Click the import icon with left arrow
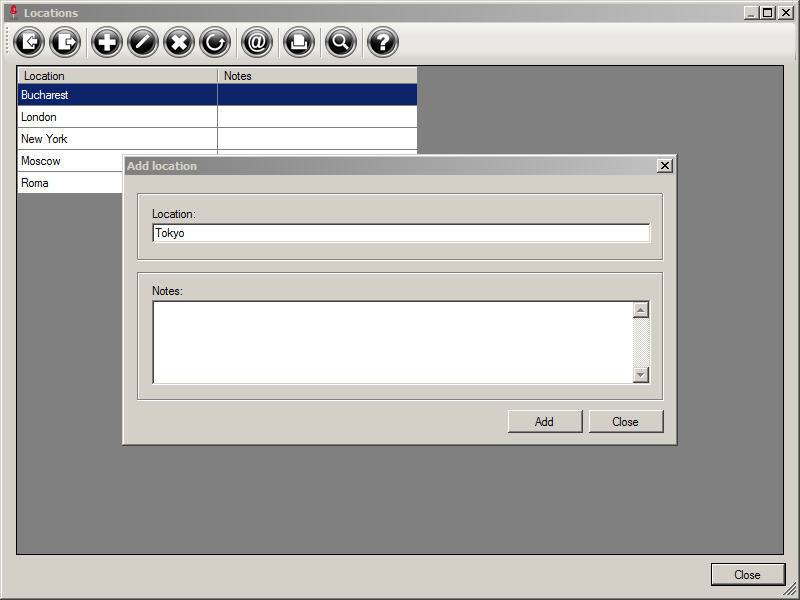The image size is (800, 600). pyautogui.click(x=30, y=42)
